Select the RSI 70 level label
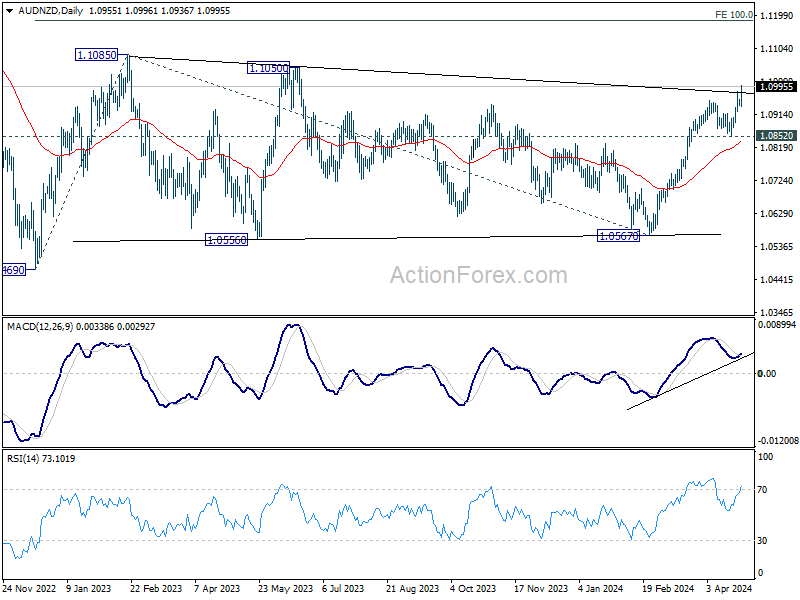800x600 pixels. pos(762,490)
